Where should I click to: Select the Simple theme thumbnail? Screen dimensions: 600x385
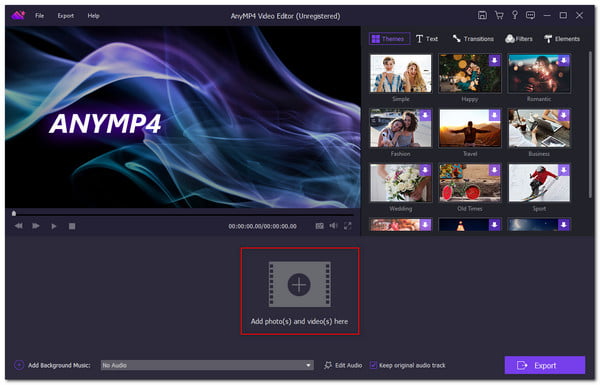(401, 73)
